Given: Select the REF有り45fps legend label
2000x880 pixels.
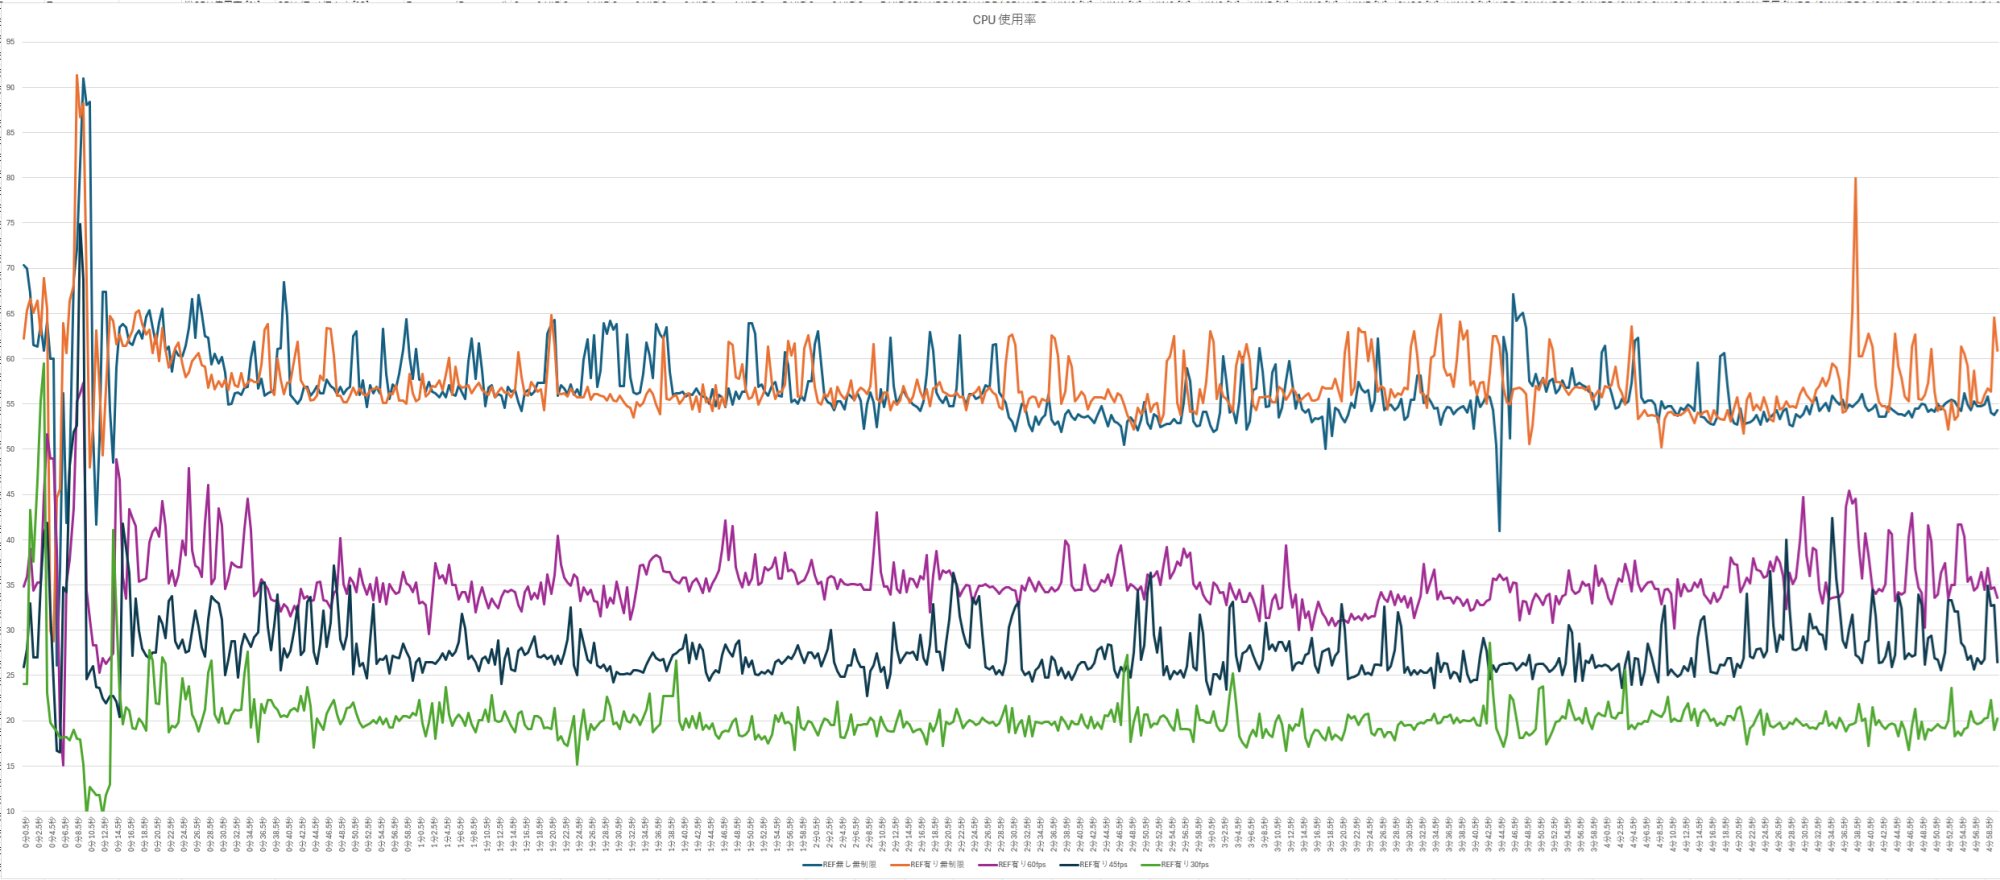Looking at the screenshot, I should coord(1103,864).
